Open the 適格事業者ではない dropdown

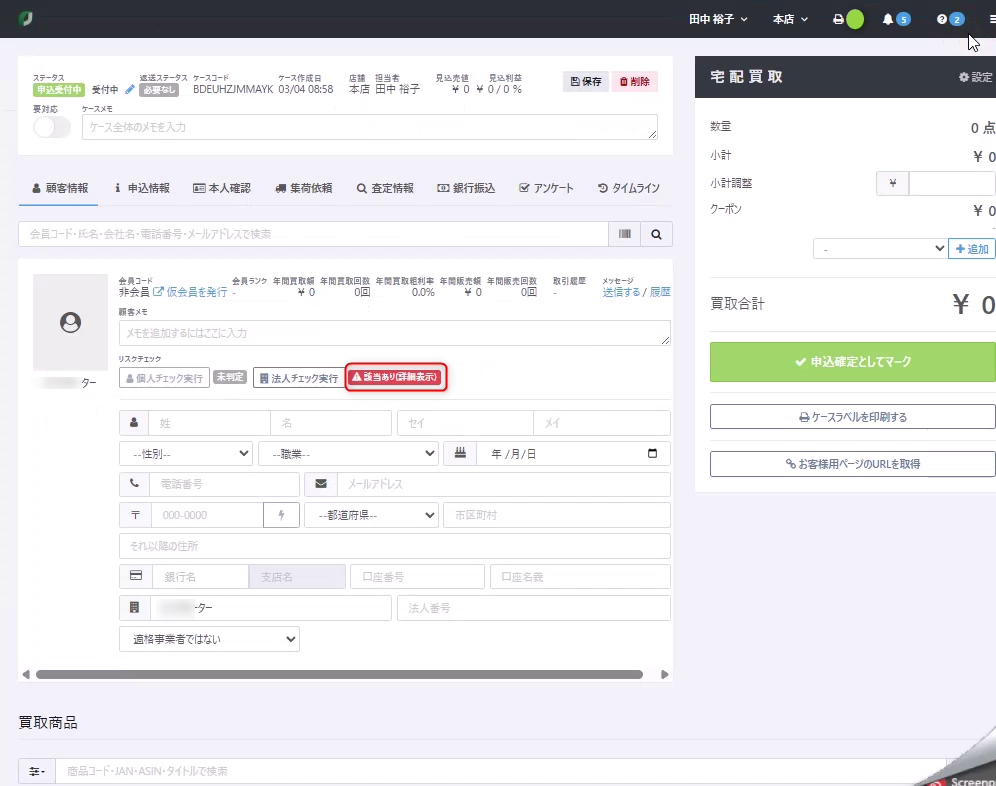click(209, 639)
